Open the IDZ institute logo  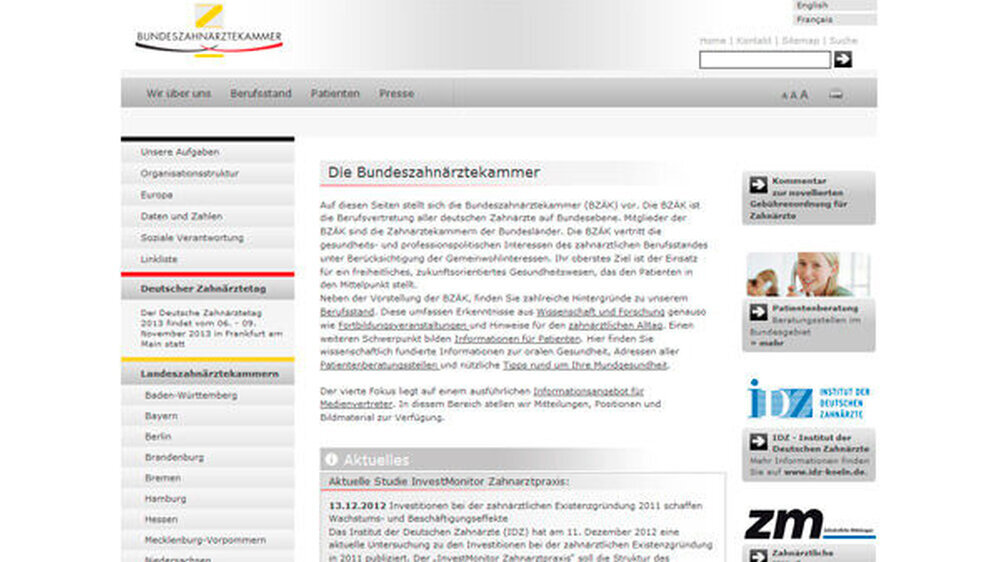pos(808,399)
